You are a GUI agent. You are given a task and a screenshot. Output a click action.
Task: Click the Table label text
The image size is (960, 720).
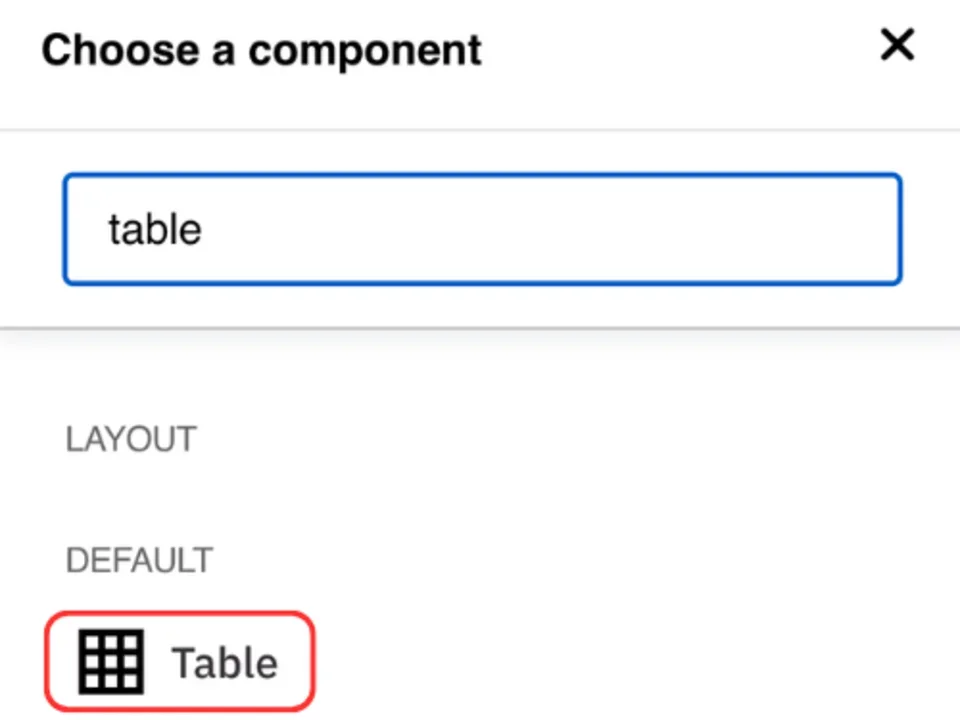(224, 661)
